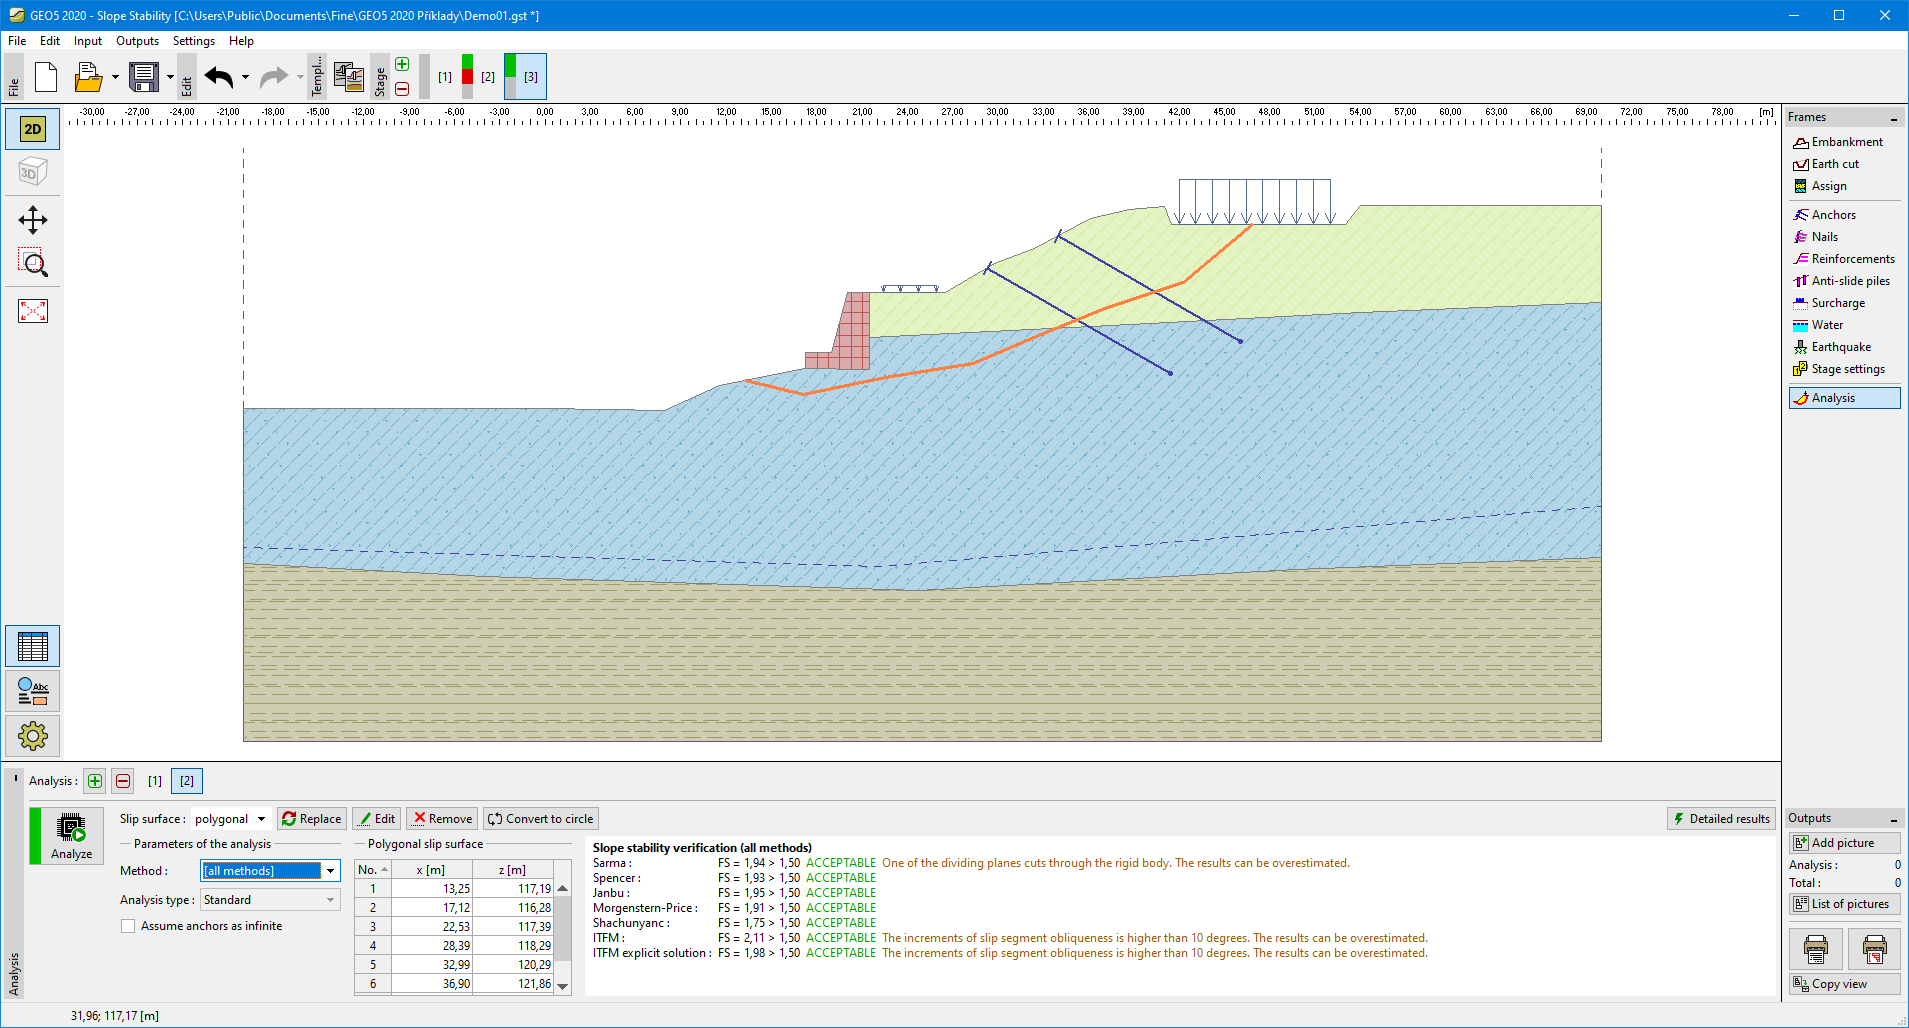Expand the Method all methods dropdown
The width and height of the screenshot is (1909, 1028).
point(330,871)
